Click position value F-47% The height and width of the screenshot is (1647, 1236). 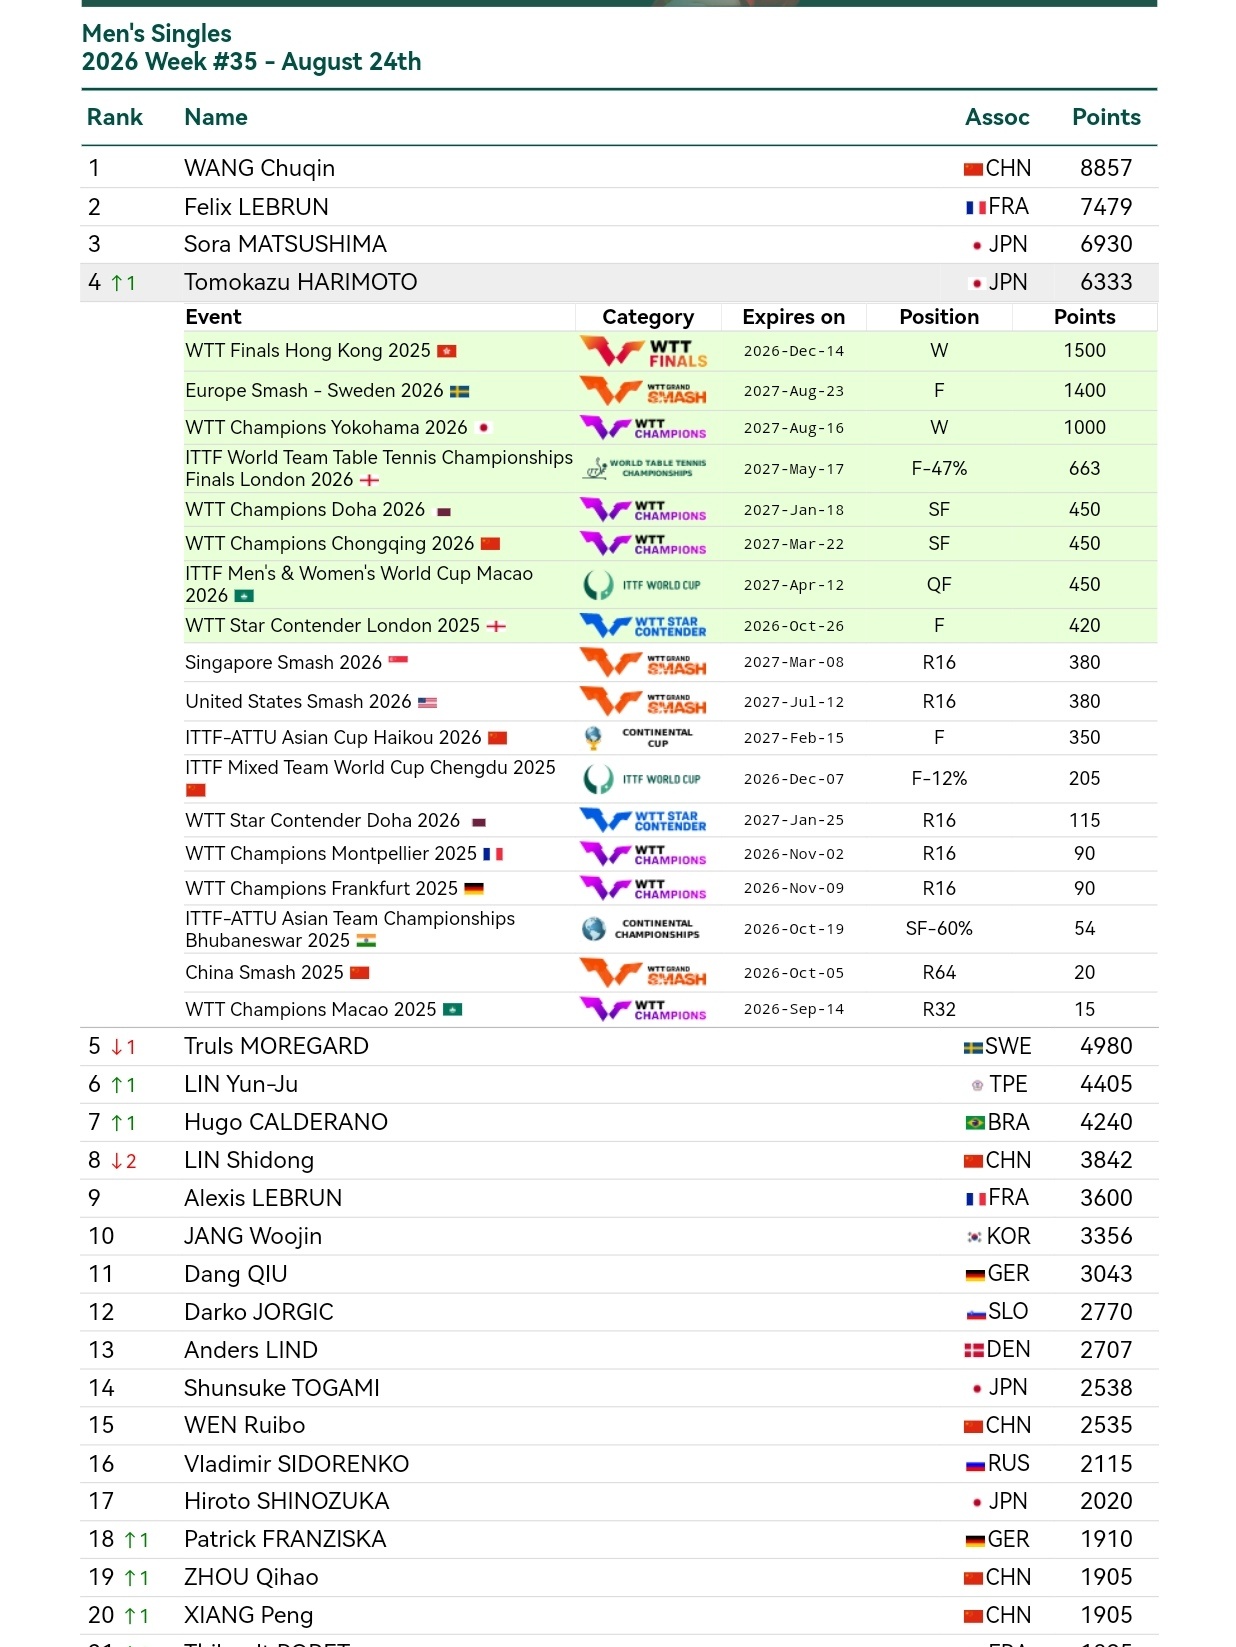click(x=939, y=469)
